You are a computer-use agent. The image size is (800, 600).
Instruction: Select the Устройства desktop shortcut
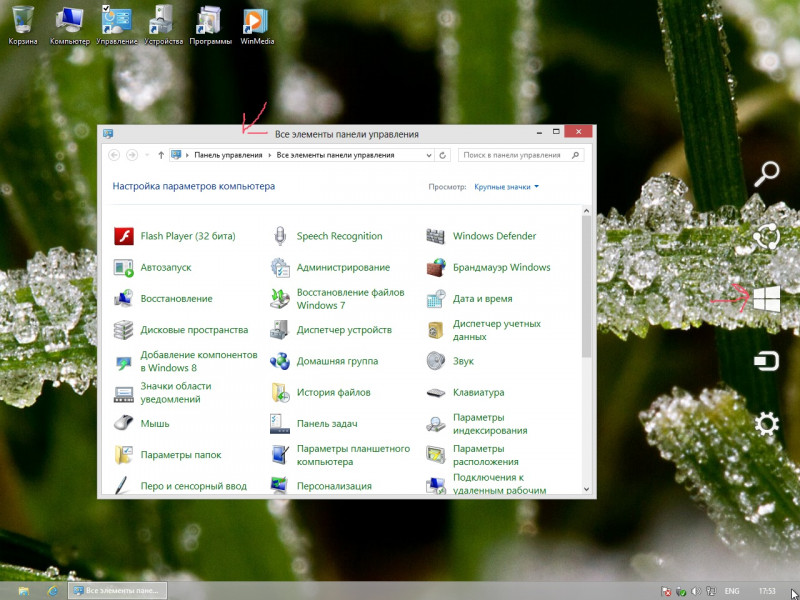pyautogui.click(x=163, y=25)
